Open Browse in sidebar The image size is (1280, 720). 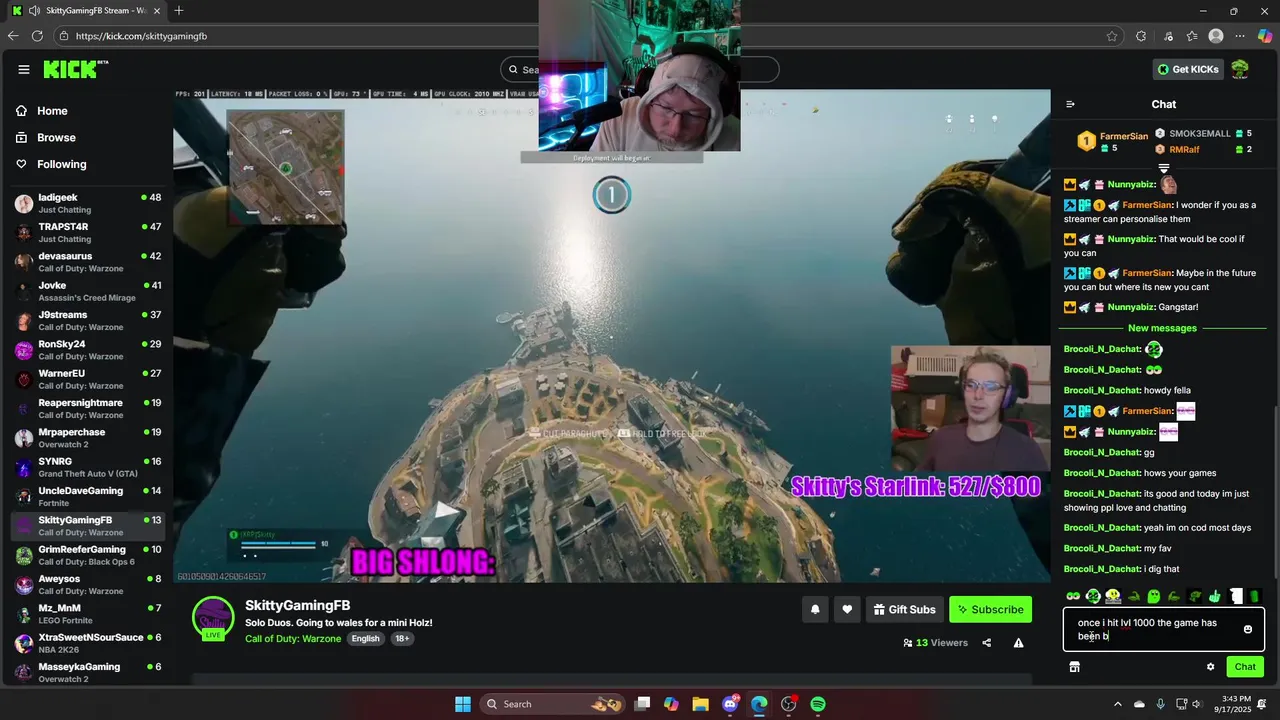click(x=90, y=138)
